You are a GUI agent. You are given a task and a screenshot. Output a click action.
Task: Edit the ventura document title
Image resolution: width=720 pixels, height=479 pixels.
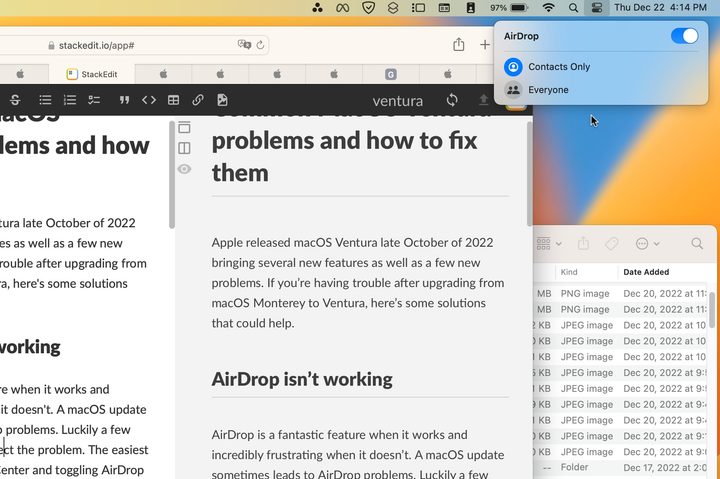[x=398, y=101]
